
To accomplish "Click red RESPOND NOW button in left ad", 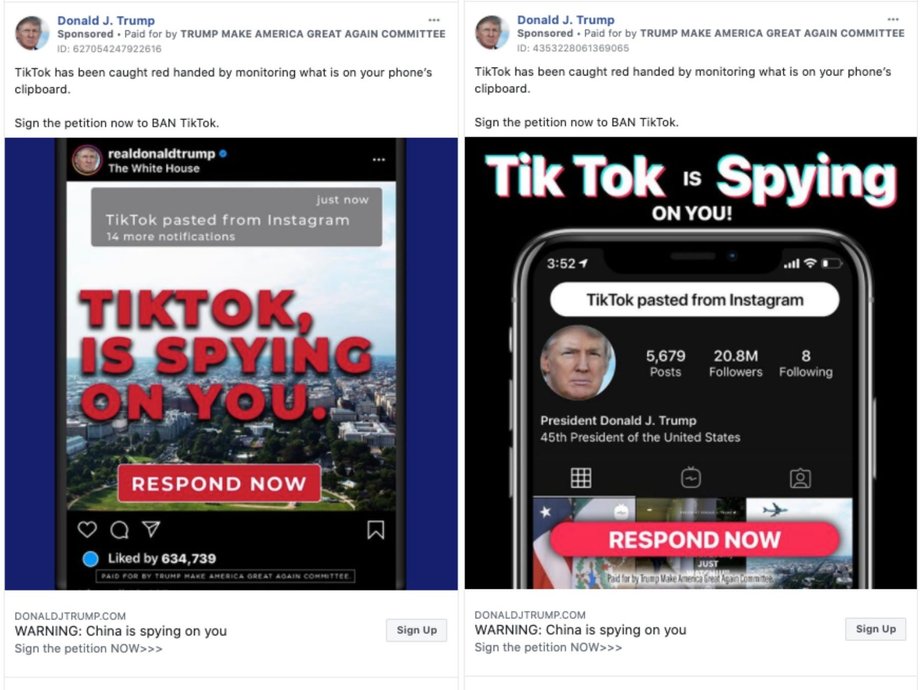I will 219,483.
